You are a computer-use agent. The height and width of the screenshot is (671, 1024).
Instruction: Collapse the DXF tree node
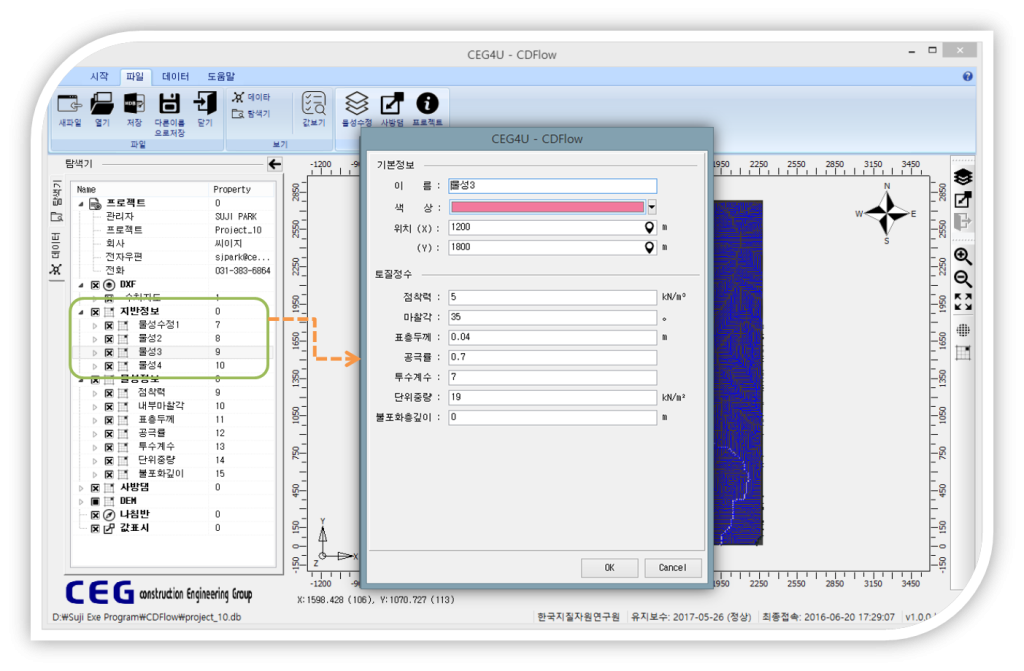82,285
